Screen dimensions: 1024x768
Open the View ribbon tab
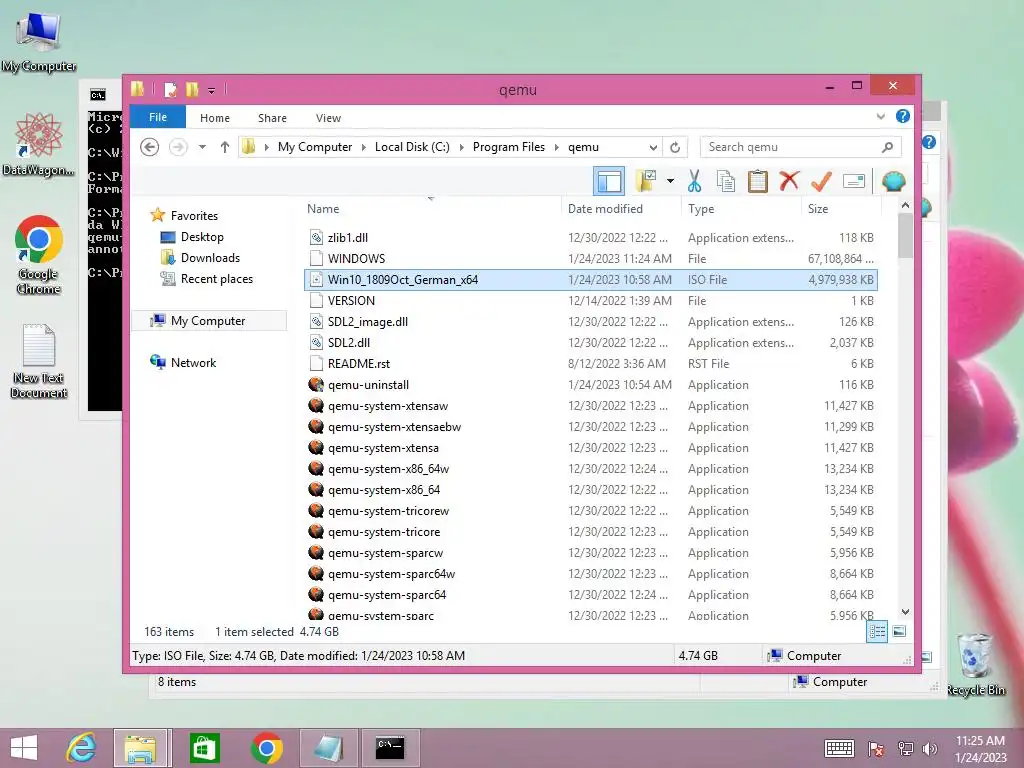coord(328,118)
